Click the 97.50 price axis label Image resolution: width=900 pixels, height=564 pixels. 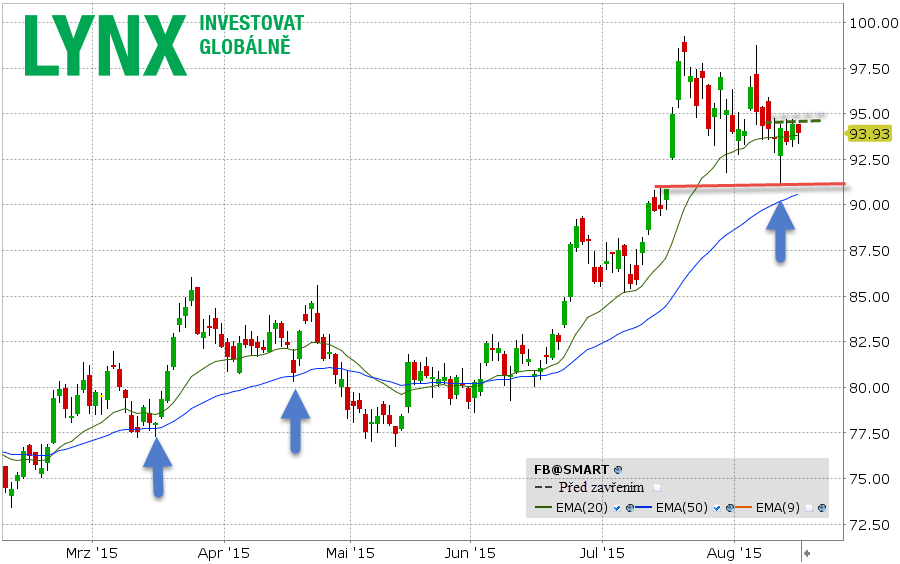(x=870, y=69)
